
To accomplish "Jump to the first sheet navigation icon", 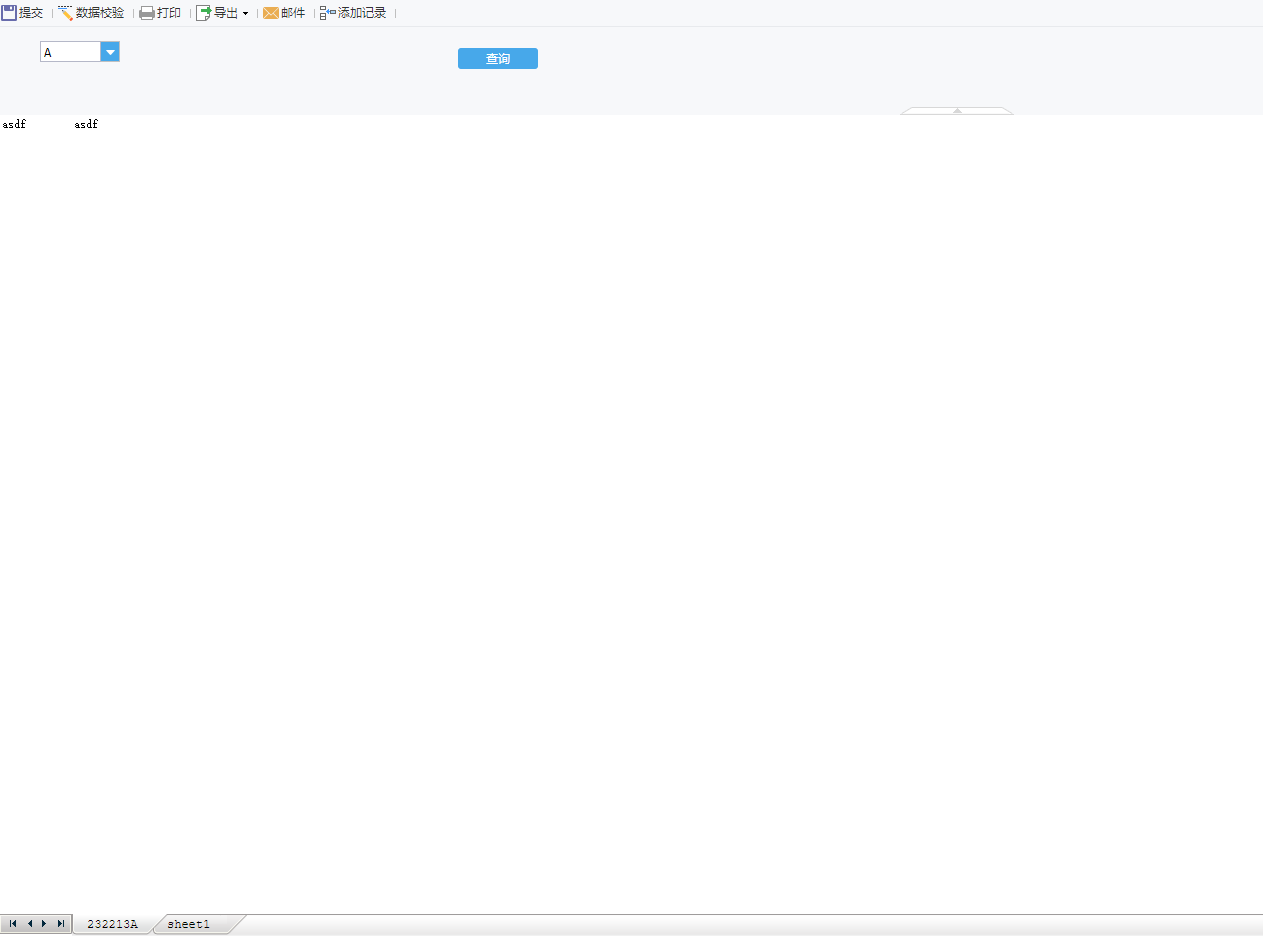I will coord(11,923).
